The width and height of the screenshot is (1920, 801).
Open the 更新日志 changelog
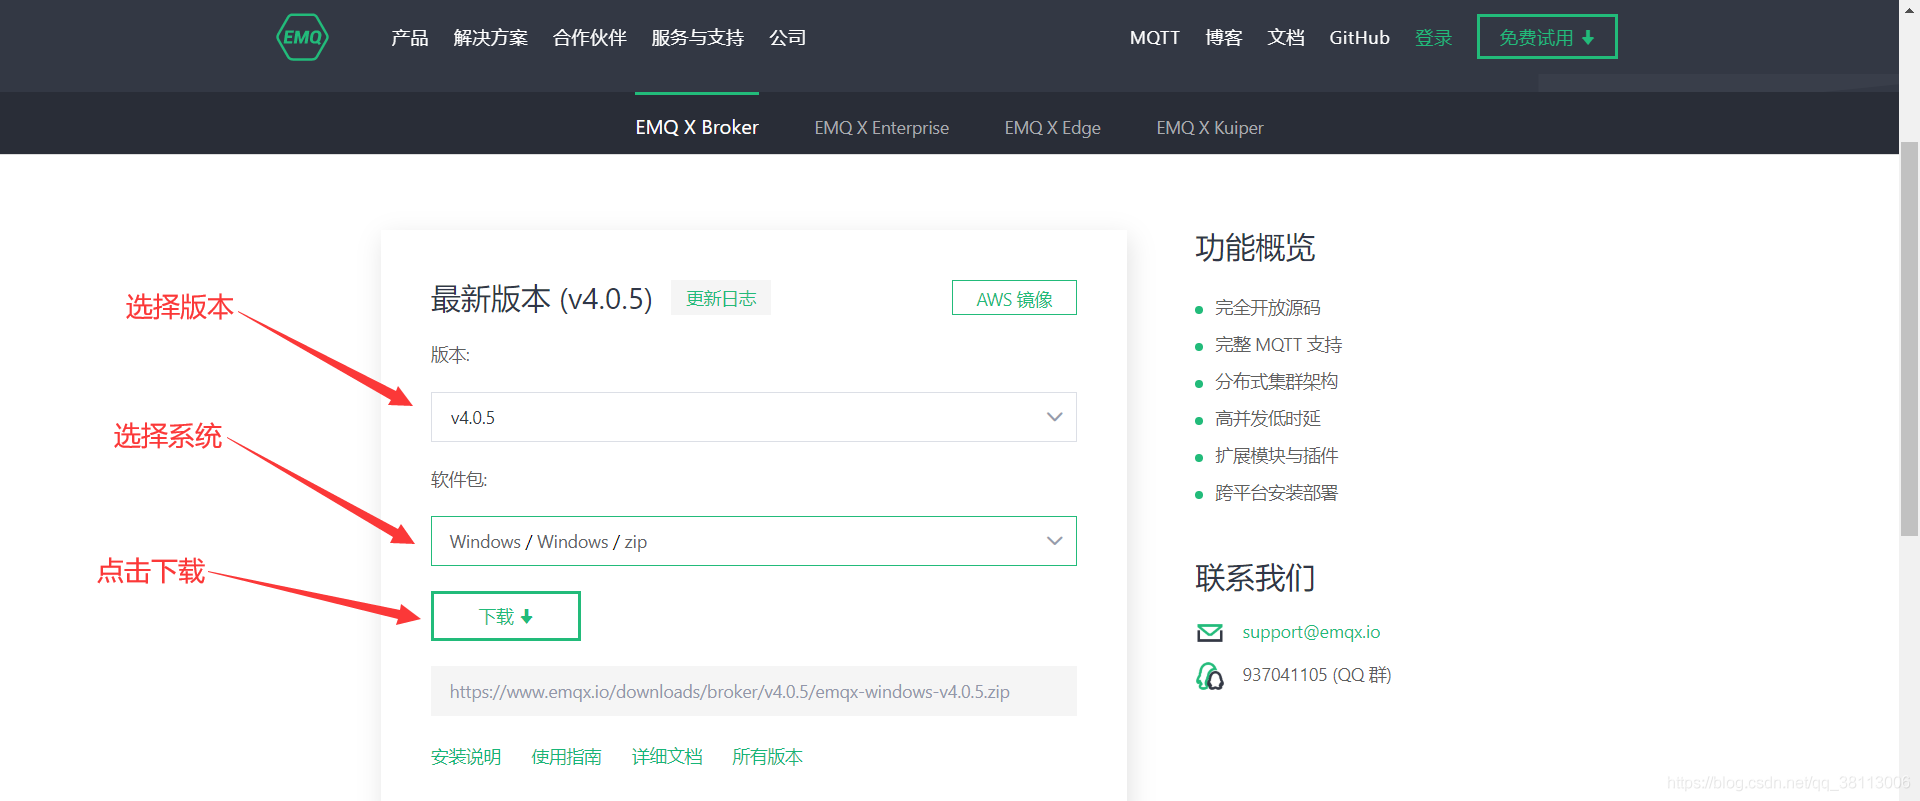click(721, 298)
